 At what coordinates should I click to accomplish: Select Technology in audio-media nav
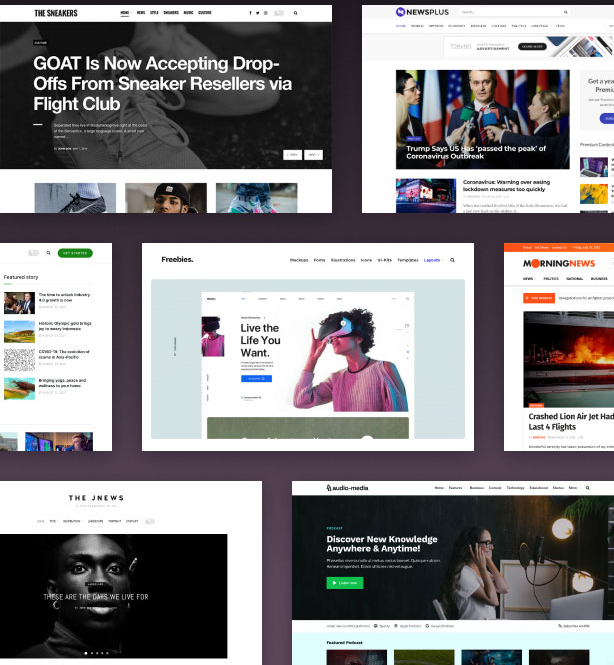(x=516, y=488)
